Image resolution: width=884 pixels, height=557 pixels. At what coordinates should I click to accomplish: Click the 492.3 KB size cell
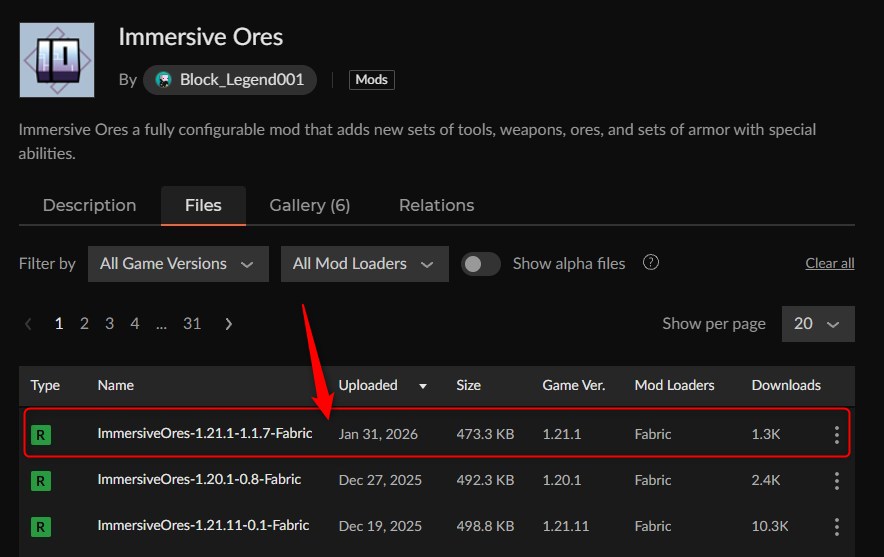click(x=485, y=480)
